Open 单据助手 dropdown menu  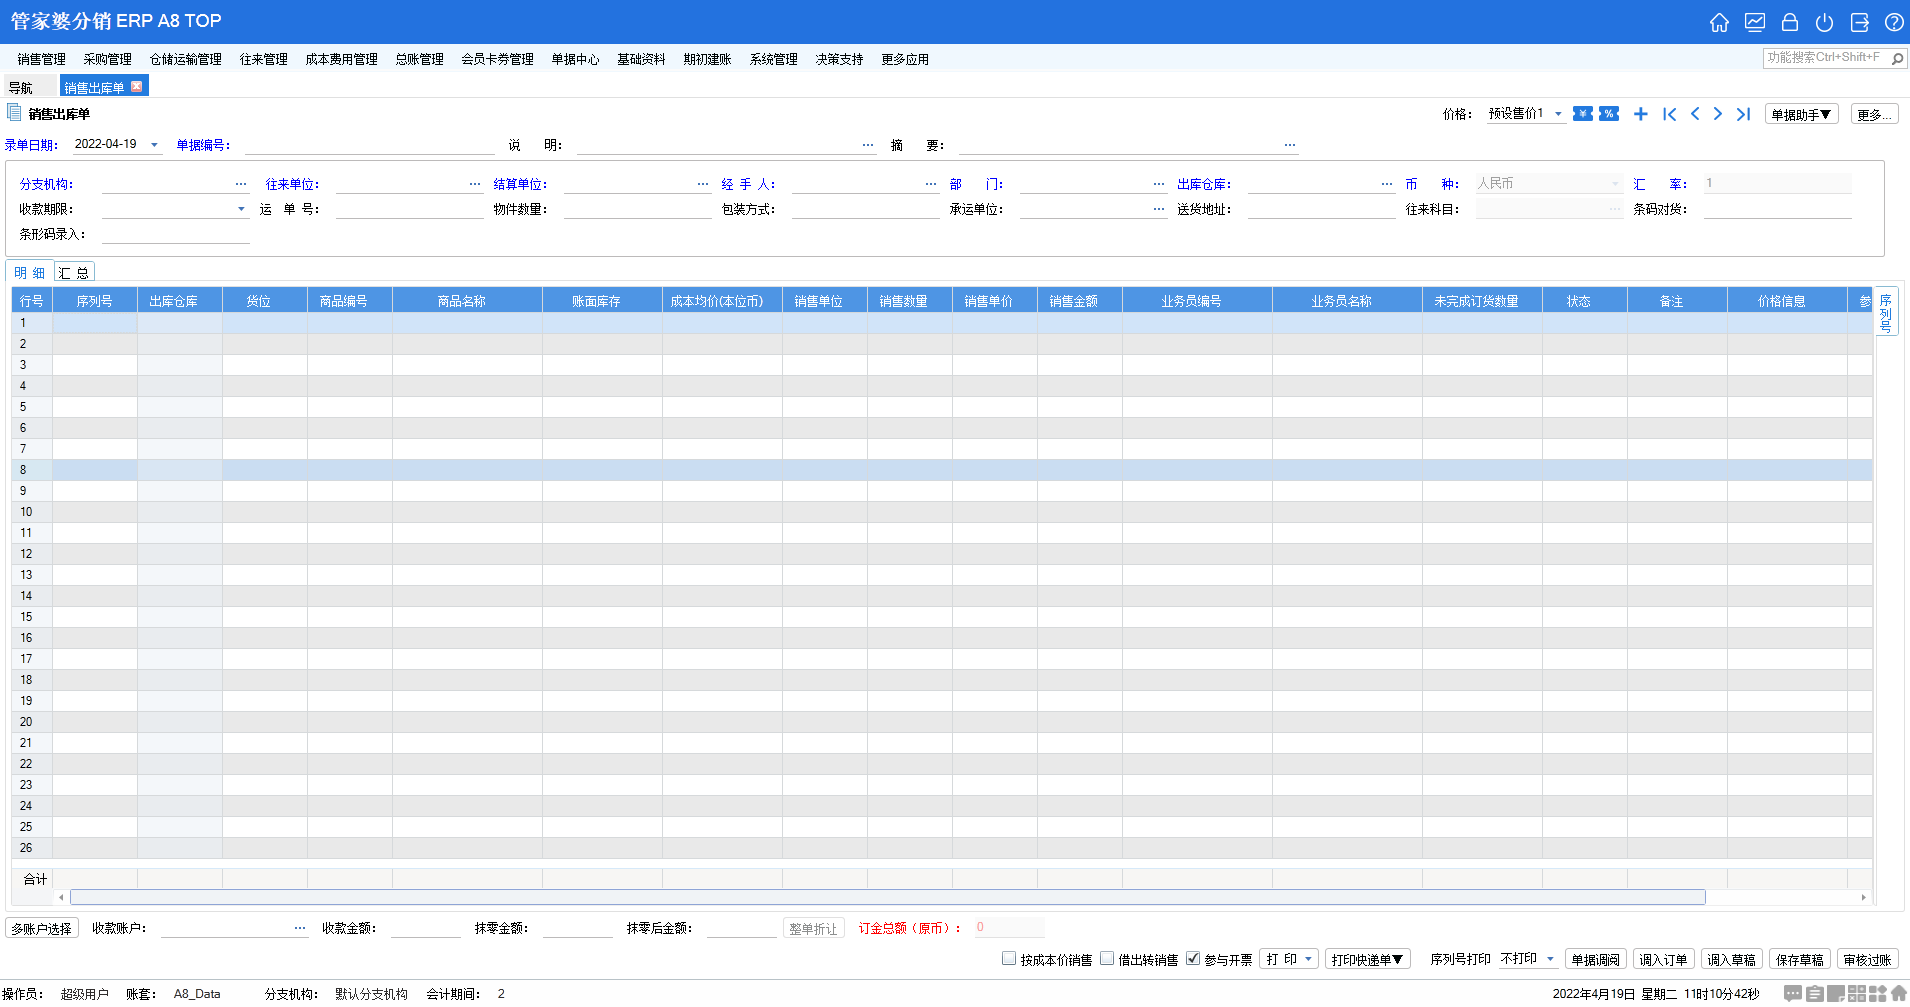click(x=1801, y=114)
